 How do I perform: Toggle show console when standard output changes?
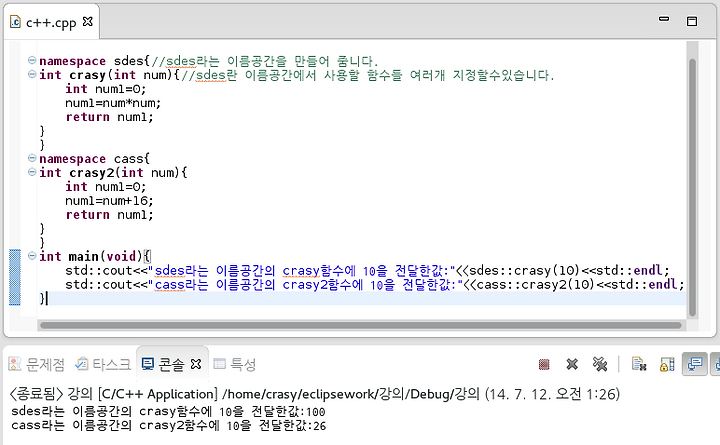click(x=694, y=365)
